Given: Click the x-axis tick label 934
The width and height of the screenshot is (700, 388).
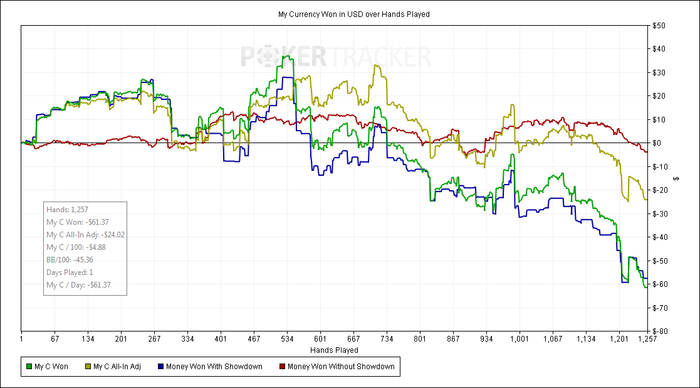Looking at the screenshot, I should [486, 339].
